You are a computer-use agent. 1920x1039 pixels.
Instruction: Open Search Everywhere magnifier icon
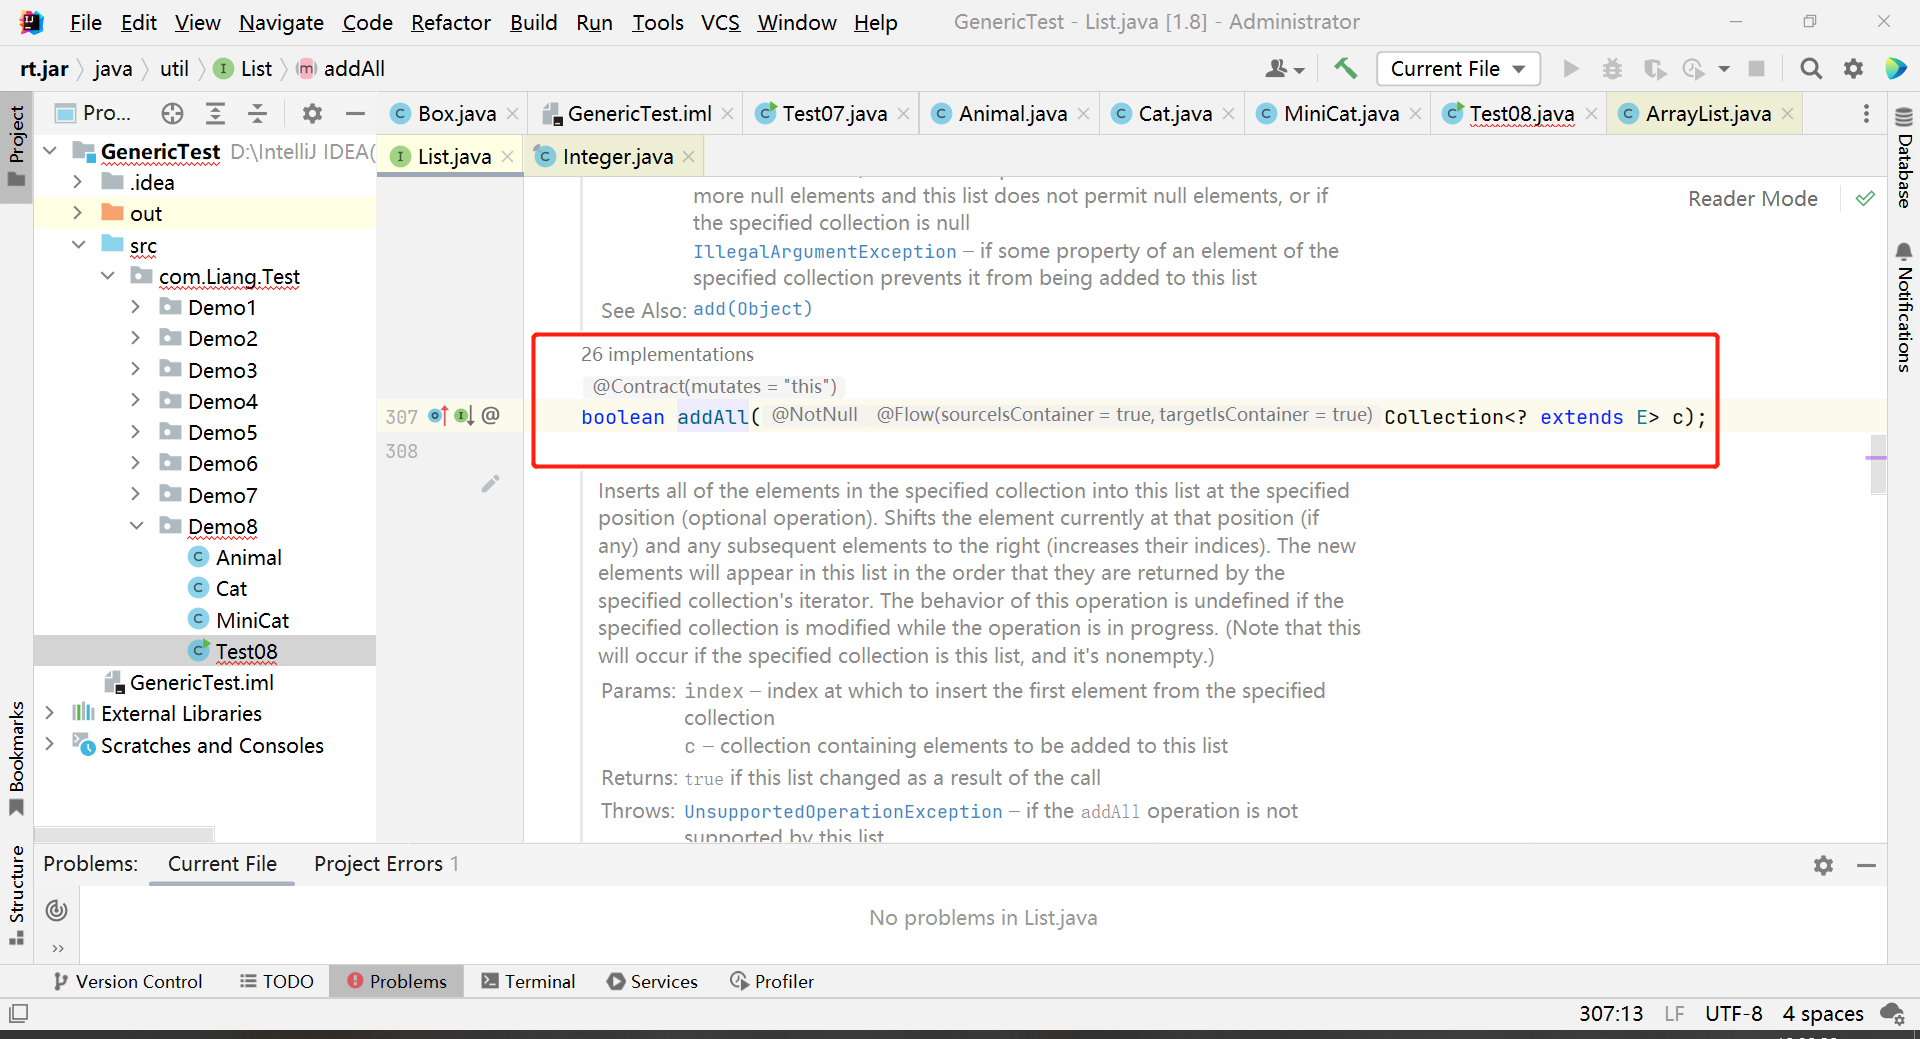click(1811, 68)
